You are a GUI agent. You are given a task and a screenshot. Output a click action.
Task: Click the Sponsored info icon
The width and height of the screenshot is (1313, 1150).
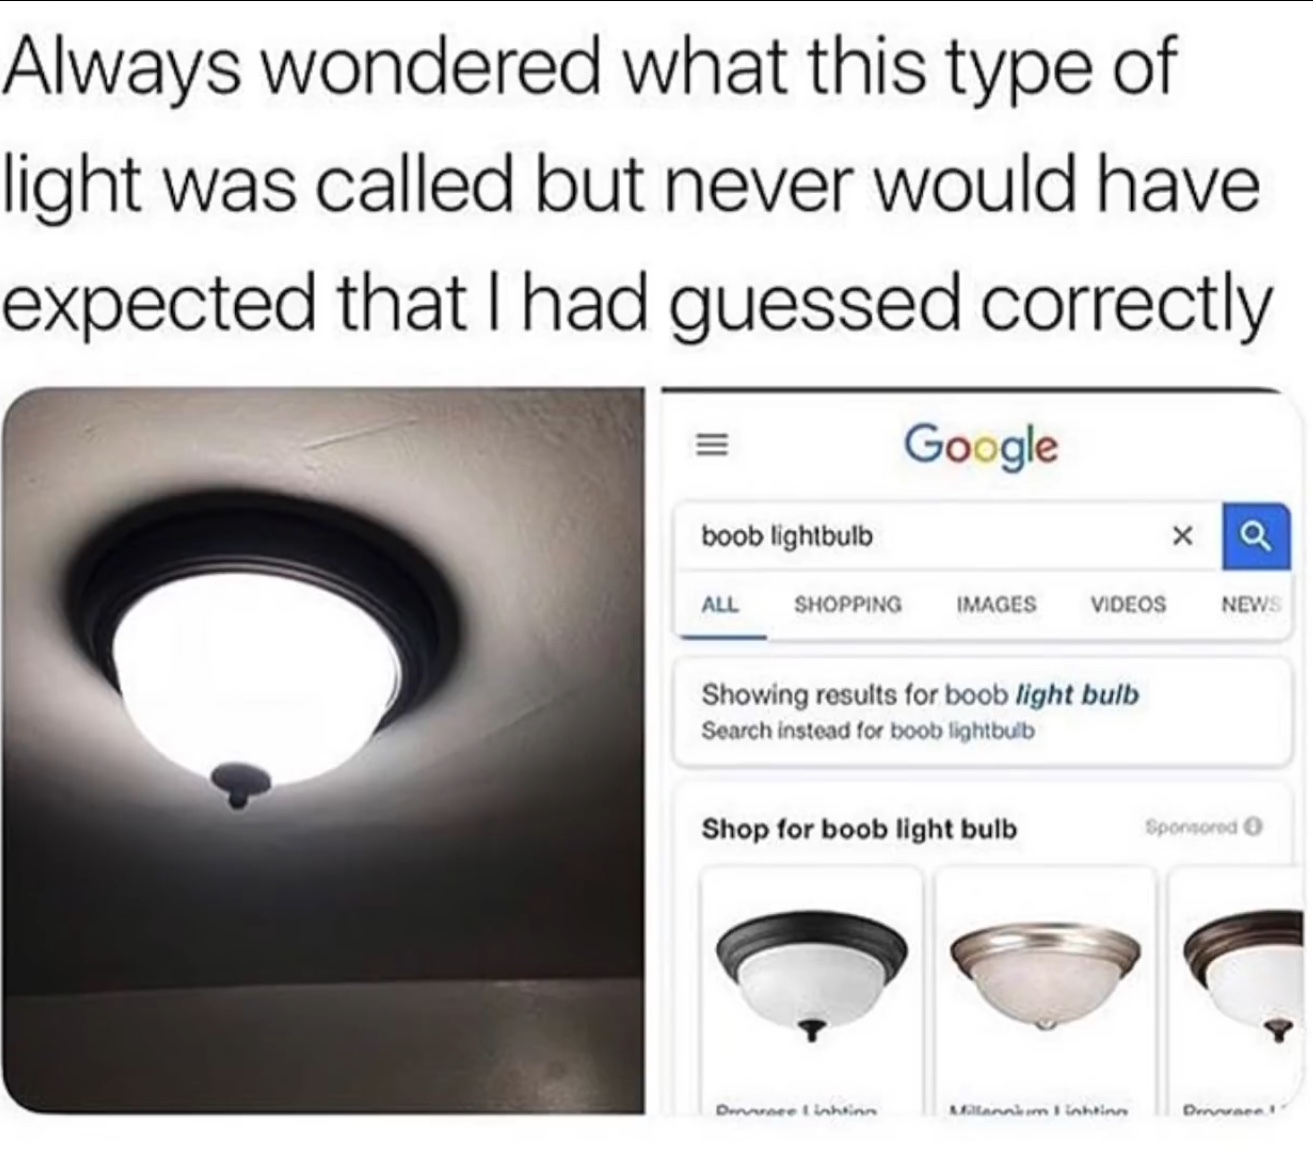pyautogui.click(x=1255, y=827)
